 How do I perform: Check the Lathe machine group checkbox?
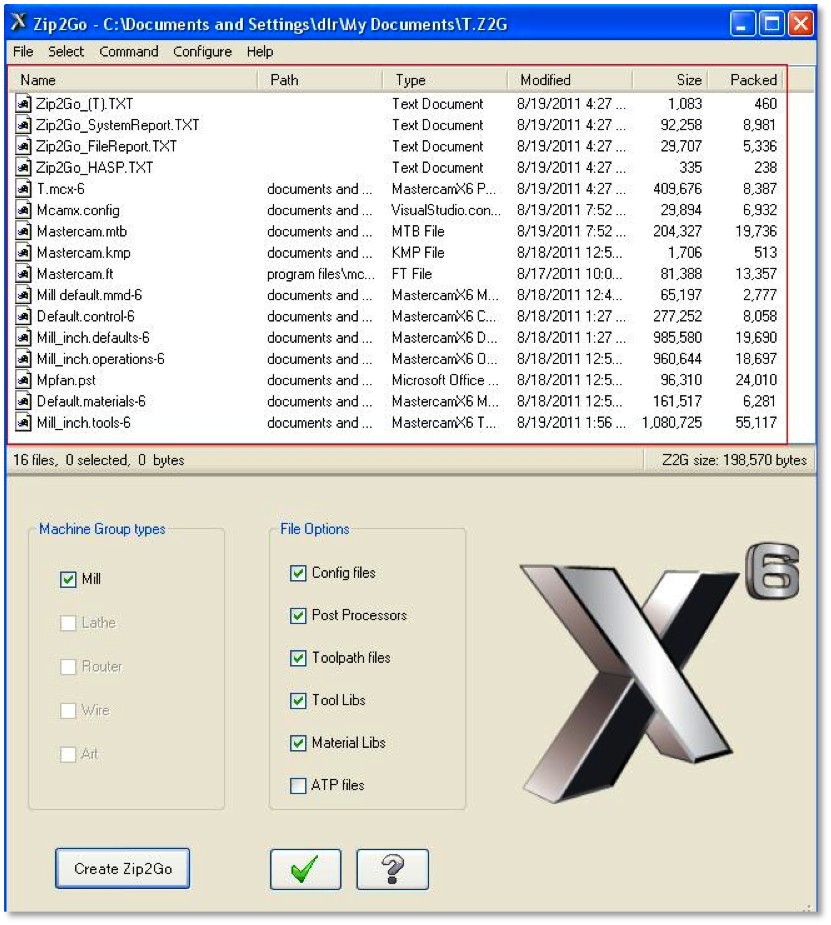pyautogui.click(x=68, y=623)
